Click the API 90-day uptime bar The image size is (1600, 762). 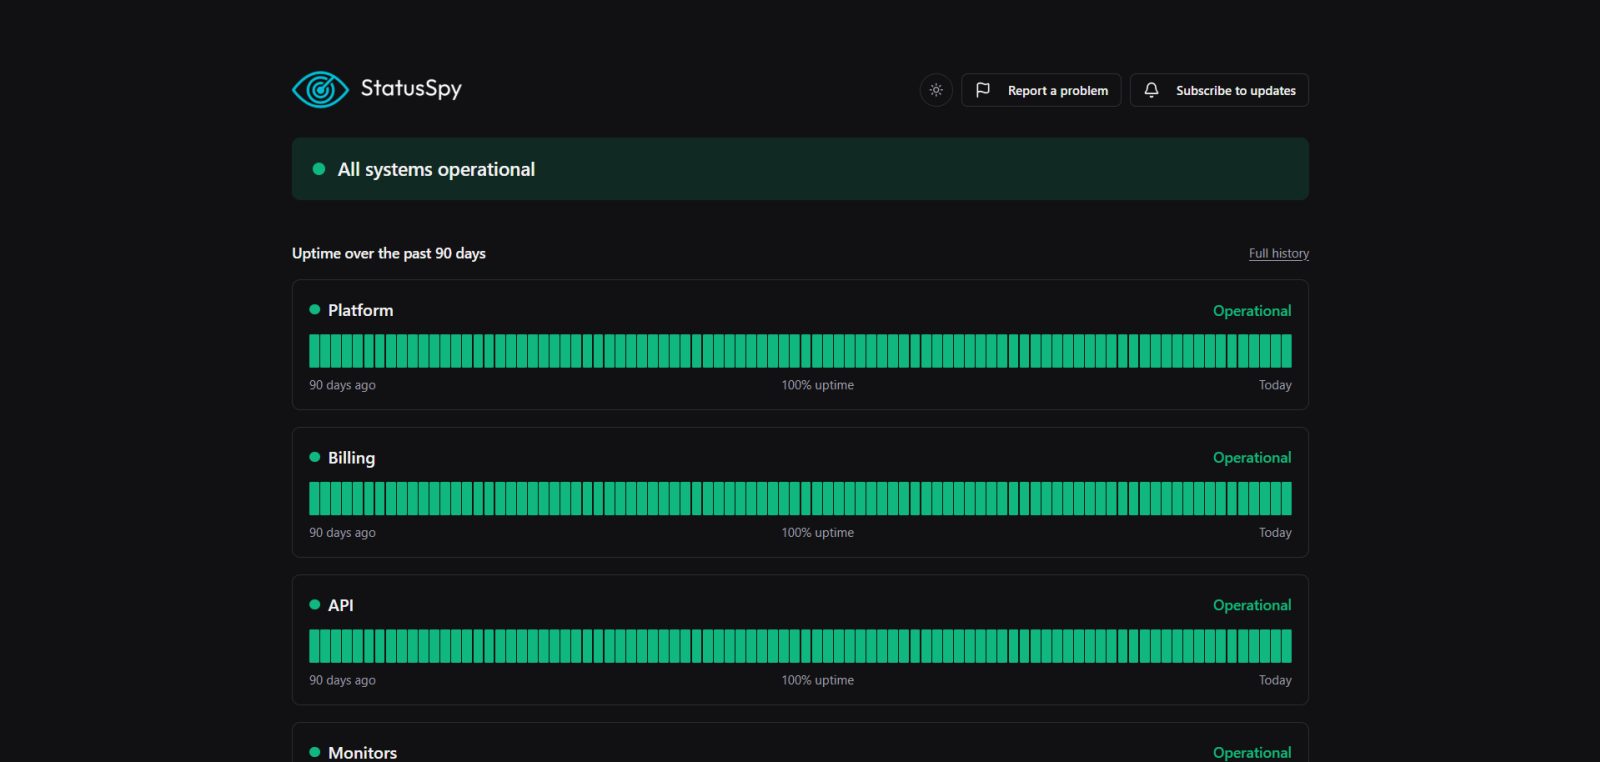(800, 646)
